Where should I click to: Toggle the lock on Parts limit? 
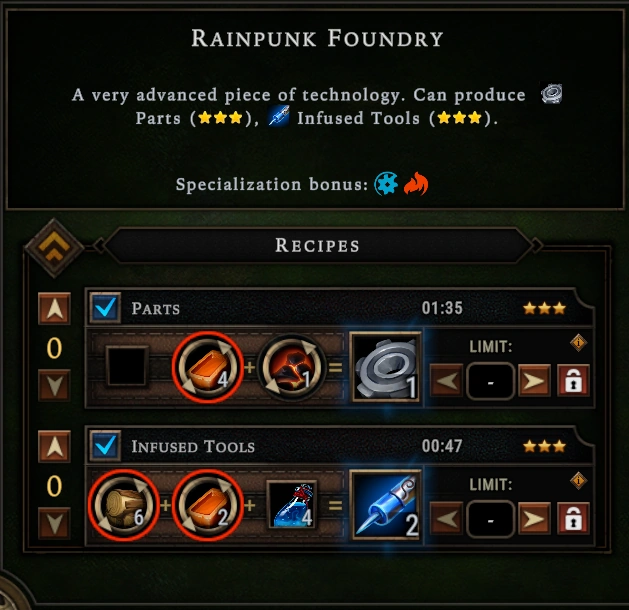pos(573,380)
